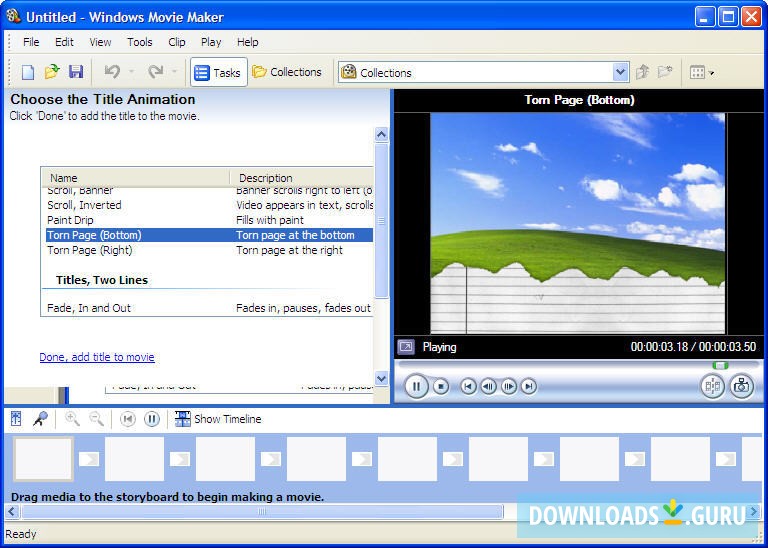Step to the Previous Frame

coord(488,386)
